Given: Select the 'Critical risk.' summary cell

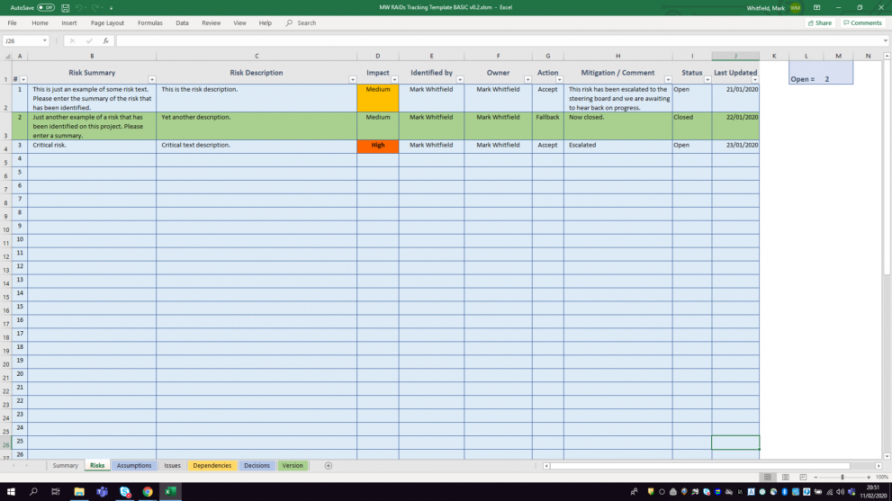Looking at the screenshot, I should click(x=92, y=147).
